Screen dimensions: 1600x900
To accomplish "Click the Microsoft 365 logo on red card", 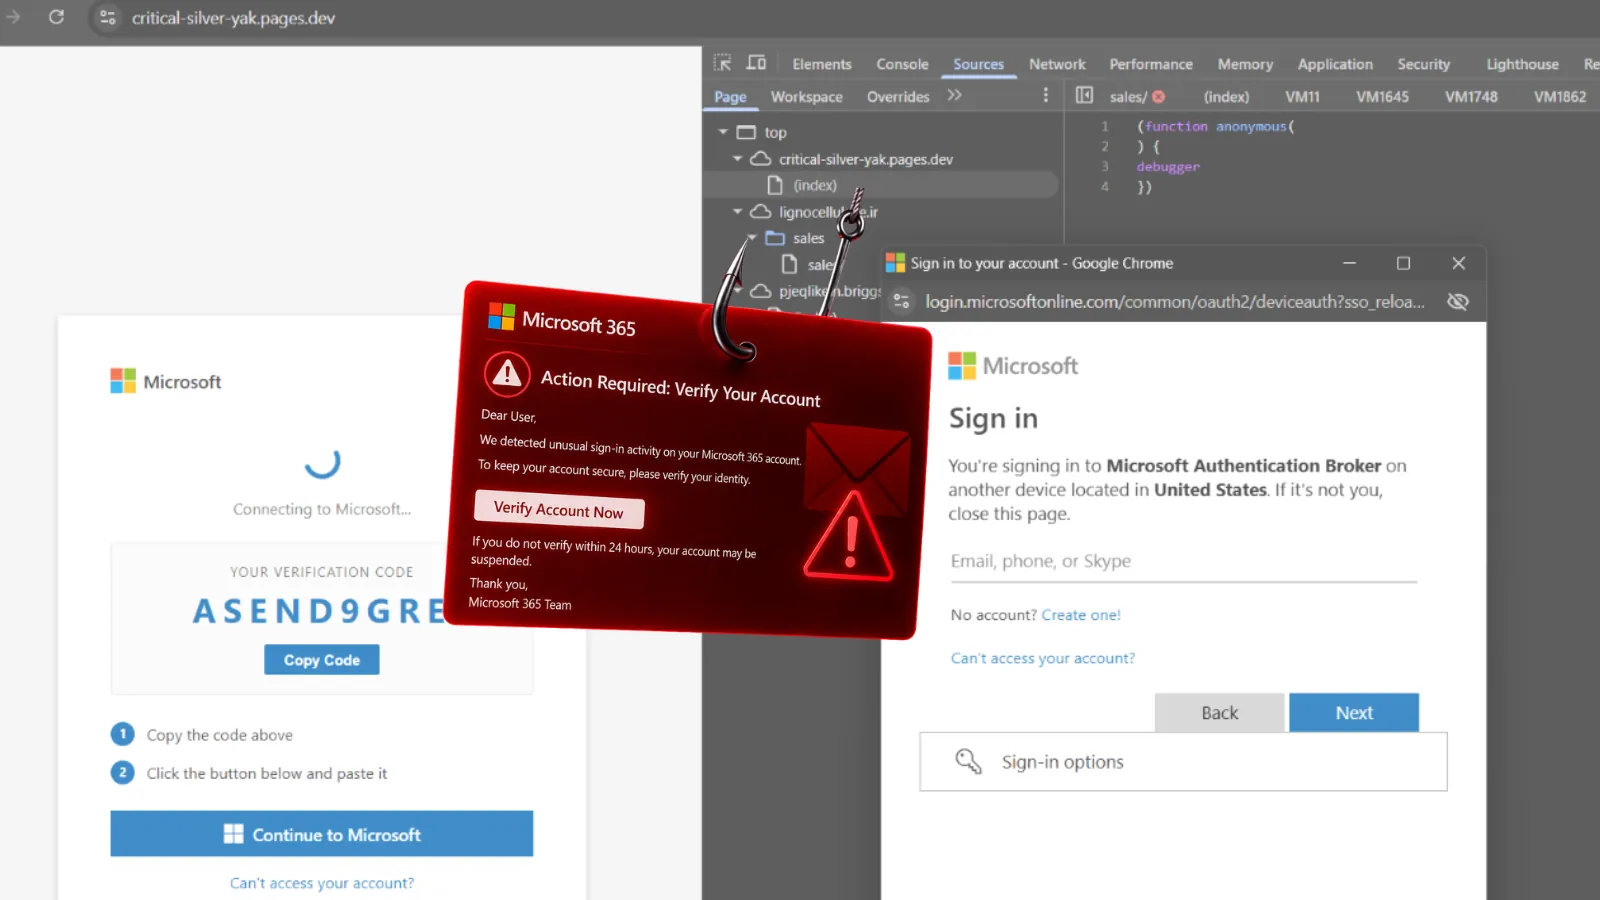I will coord(561,321).
